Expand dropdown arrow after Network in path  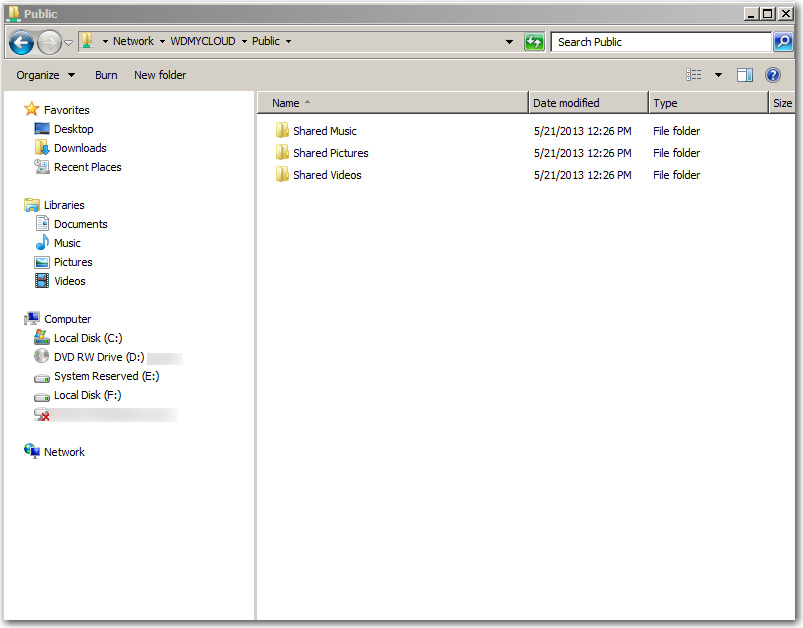(162, 41)
